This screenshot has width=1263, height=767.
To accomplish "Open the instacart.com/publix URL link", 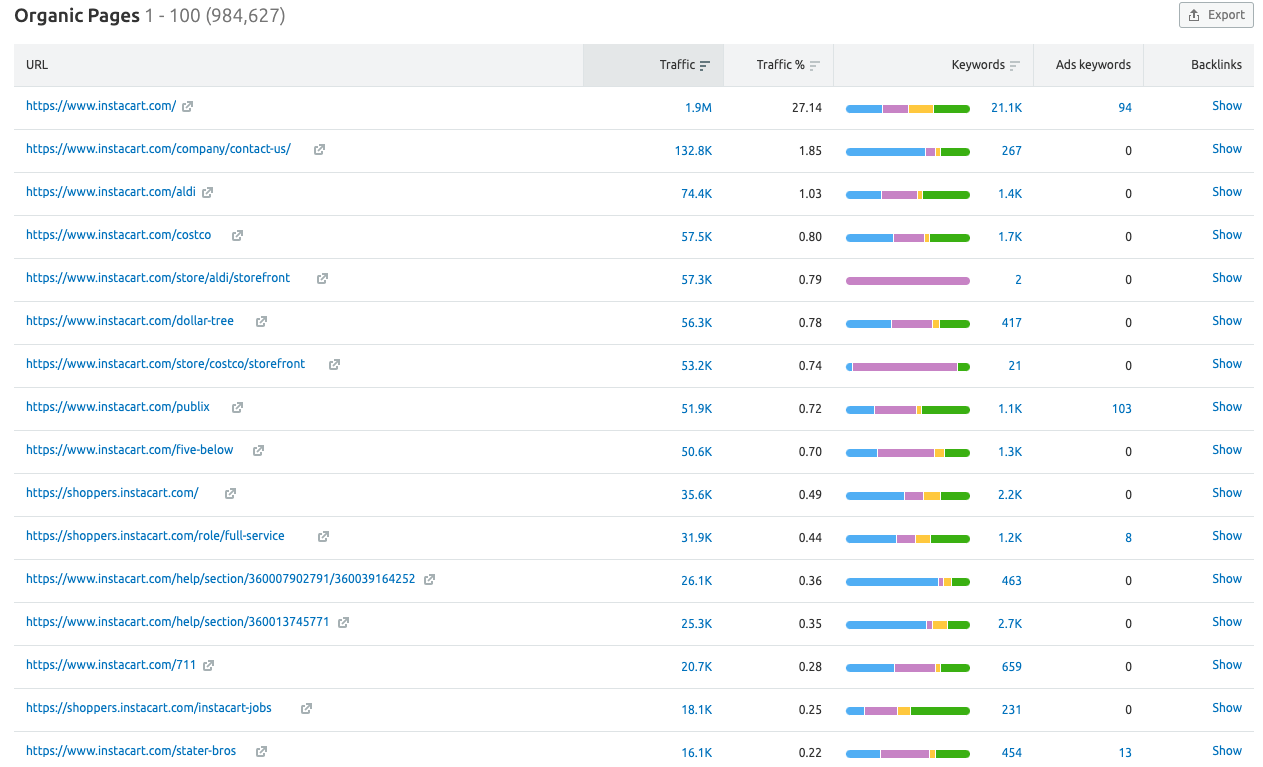I will point(118,407).
